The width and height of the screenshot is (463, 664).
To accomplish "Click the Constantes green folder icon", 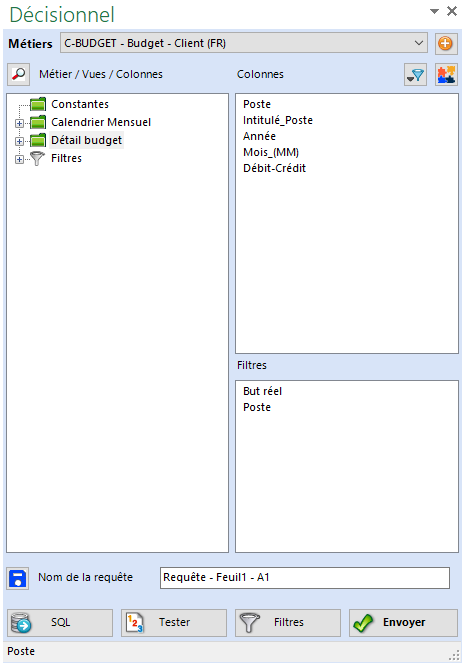I will point(38,104).
